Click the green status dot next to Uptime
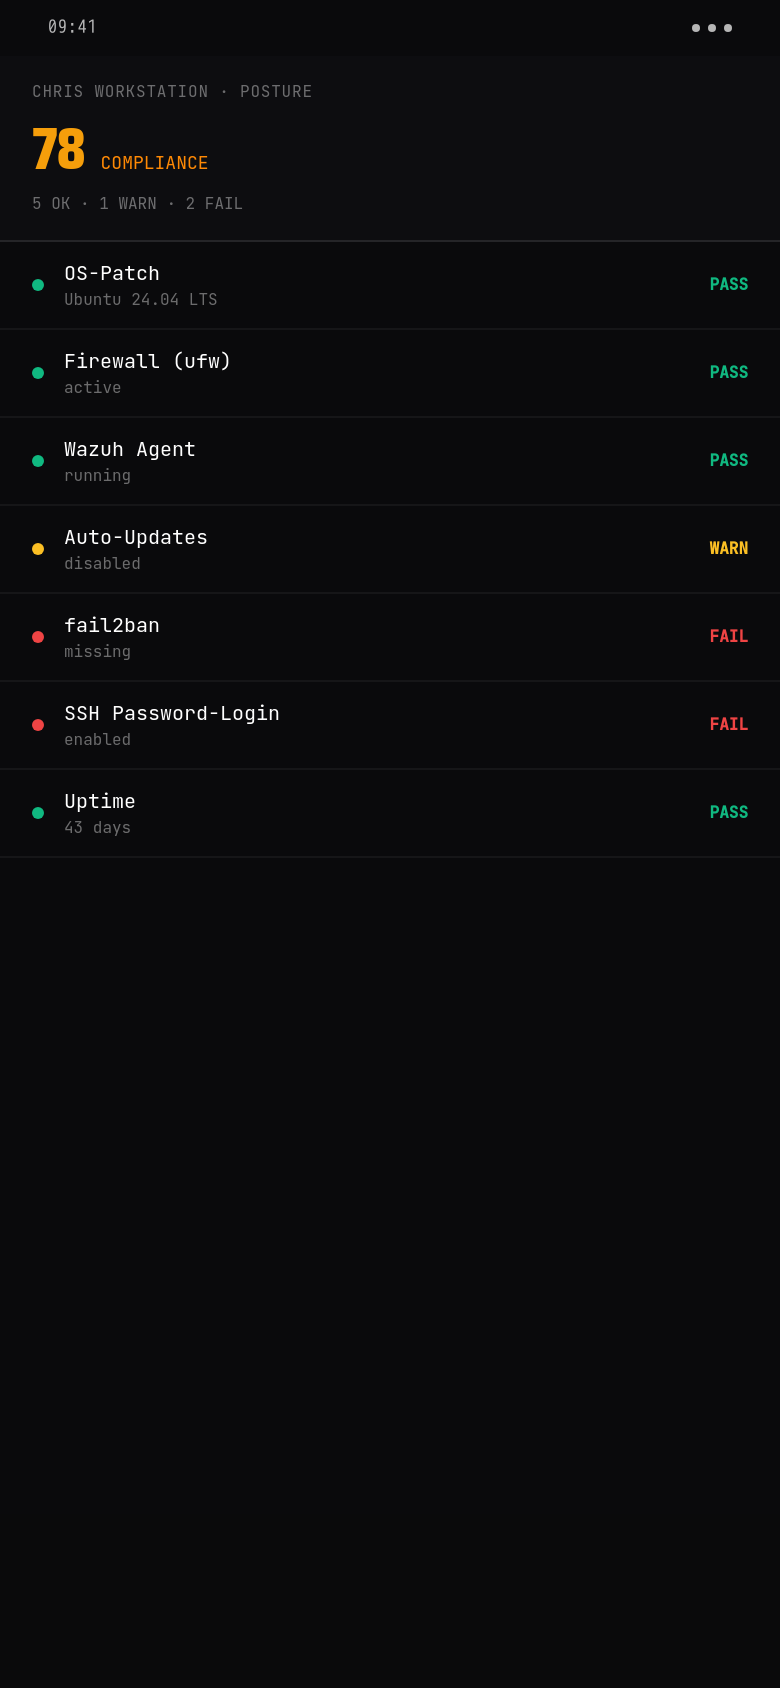Viewport: 780px width, 1688px height. click(38, 813)
